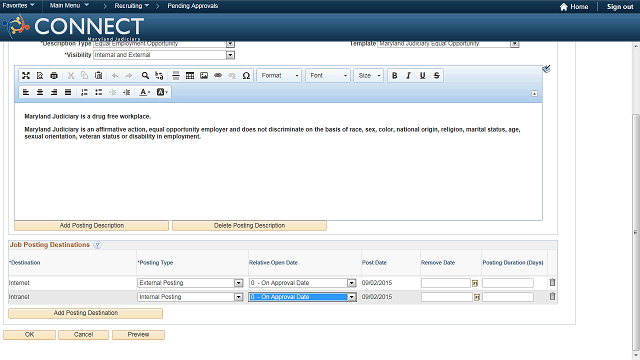Delete the Internet destination row

point(552,282)
